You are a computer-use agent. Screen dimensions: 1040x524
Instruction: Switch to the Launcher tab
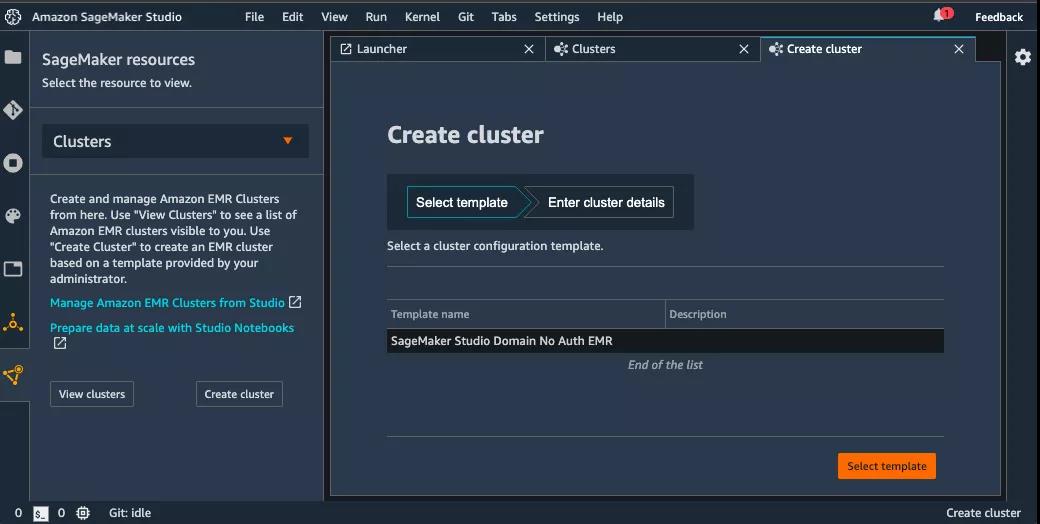click(438, 49)
